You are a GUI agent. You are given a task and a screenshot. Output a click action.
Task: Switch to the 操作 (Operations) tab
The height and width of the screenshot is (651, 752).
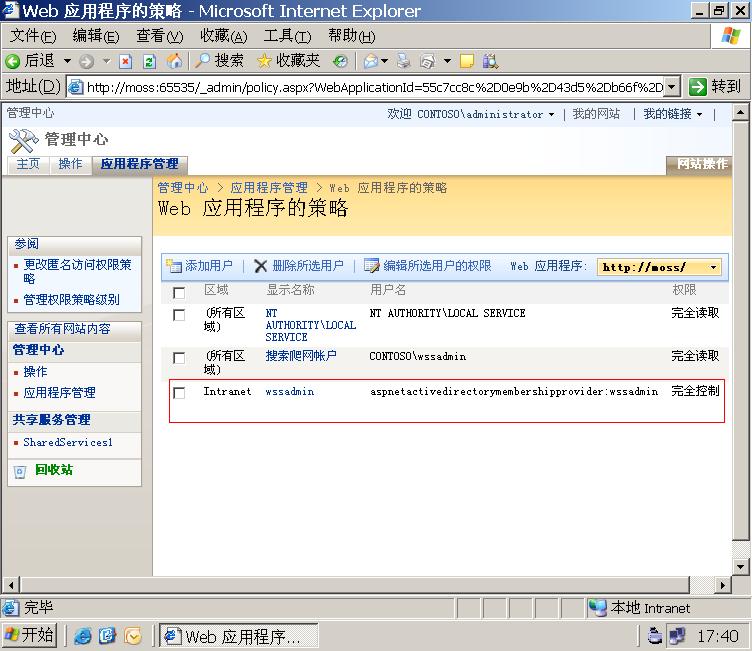pos(70,164)
